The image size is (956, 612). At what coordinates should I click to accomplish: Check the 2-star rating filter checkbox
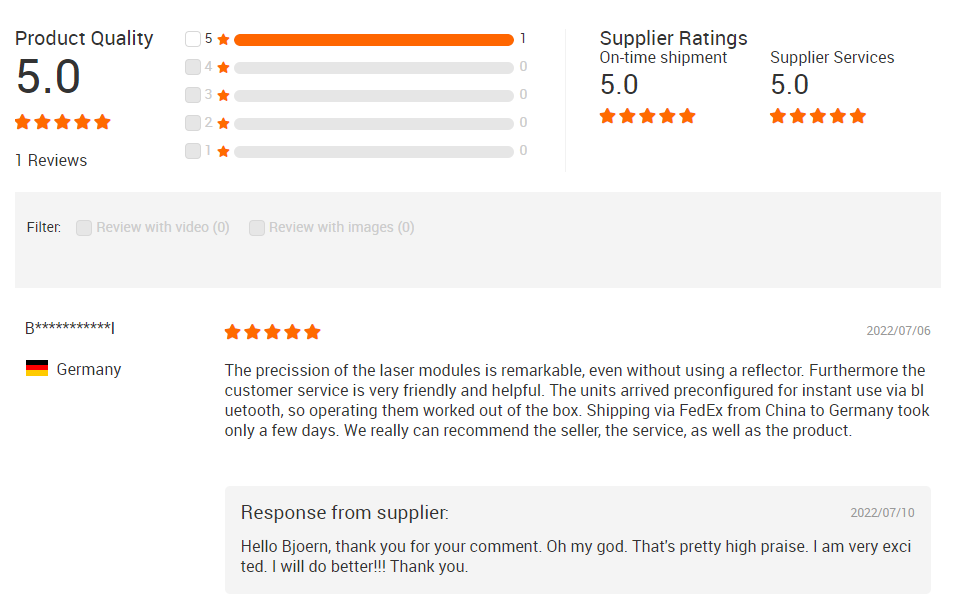pyautogui.click(x=193, y=123)
